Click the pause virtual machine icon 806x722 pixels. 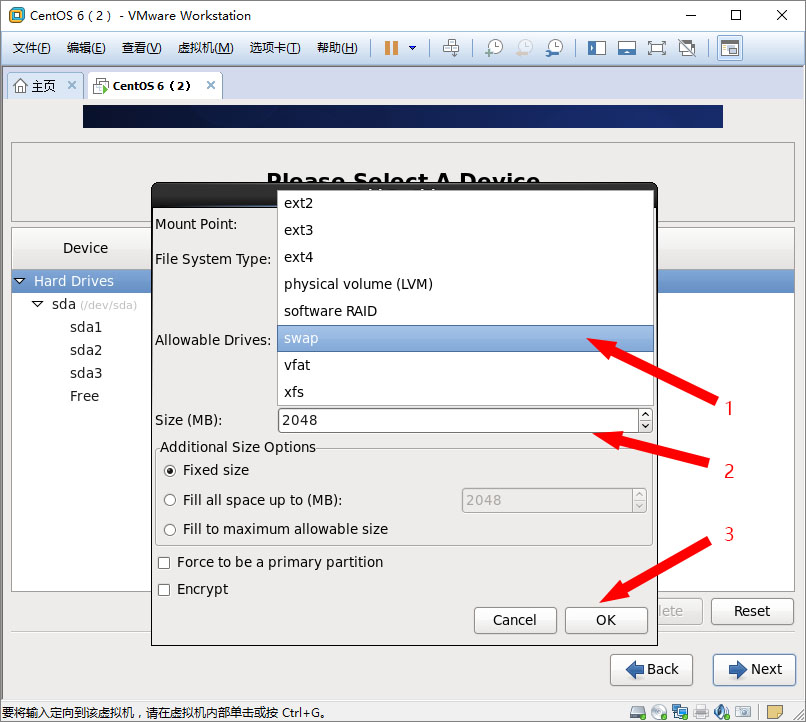(x=391, y=48)
